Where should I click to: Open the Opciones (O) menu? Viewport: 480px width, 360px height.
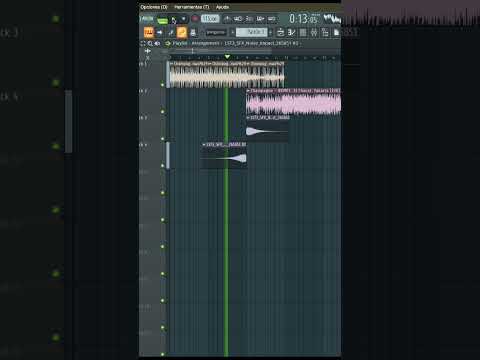(x=153, y=7)
